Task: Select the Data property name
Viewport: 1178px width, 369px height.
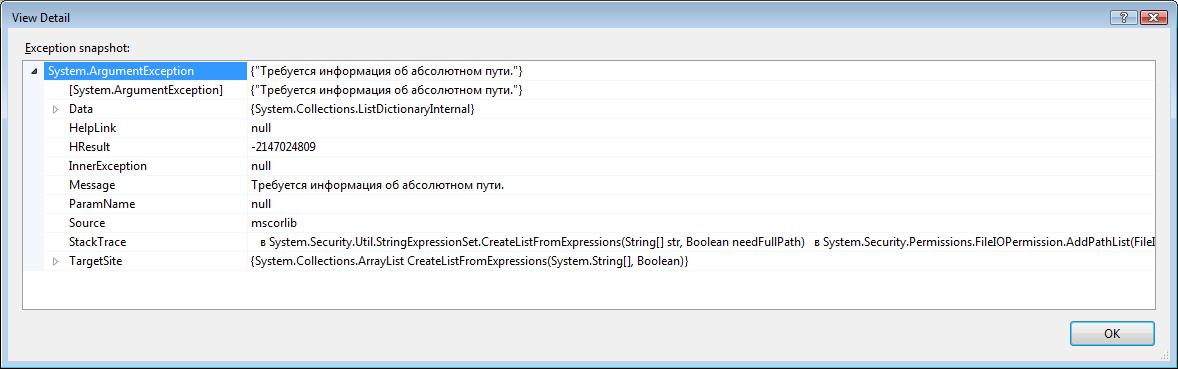Action: click(80, 110)
